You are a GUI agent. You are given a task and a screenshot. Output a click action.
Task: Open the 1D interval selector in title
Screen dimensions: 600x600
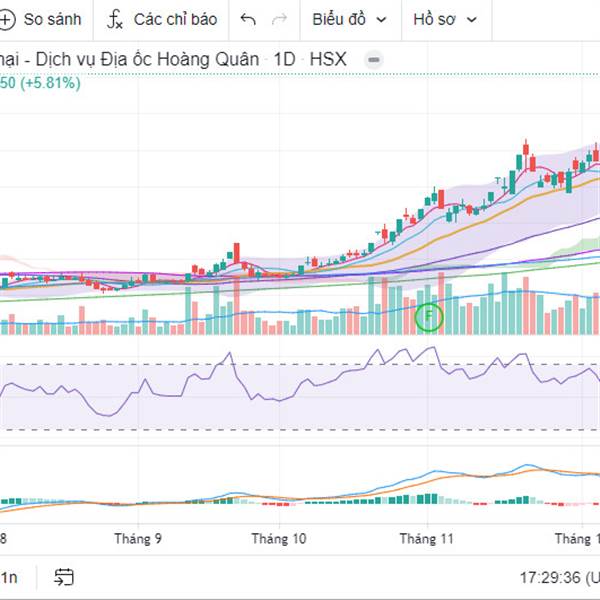[x=285, y=60]
